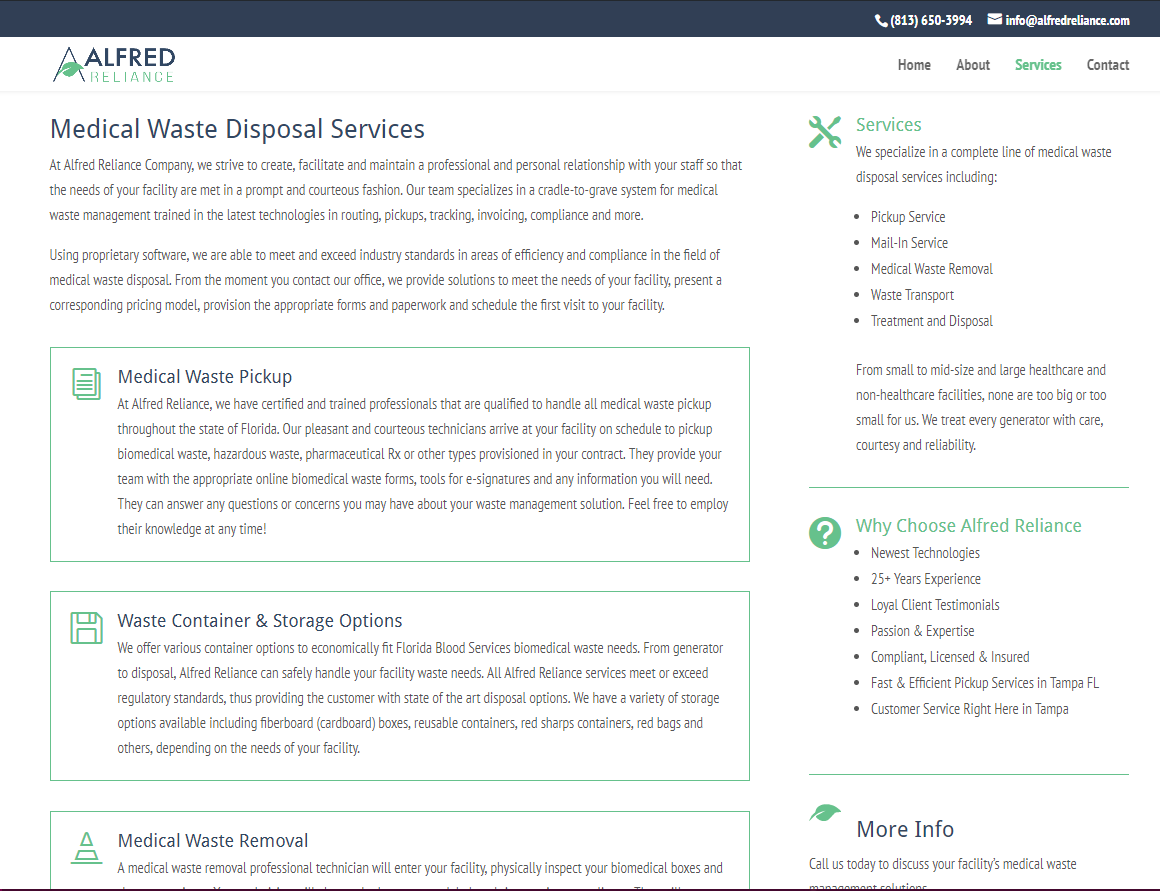Click the Why Choose Alfred Reliance heading
1160x891 pixels.
[x=968, y=525]
